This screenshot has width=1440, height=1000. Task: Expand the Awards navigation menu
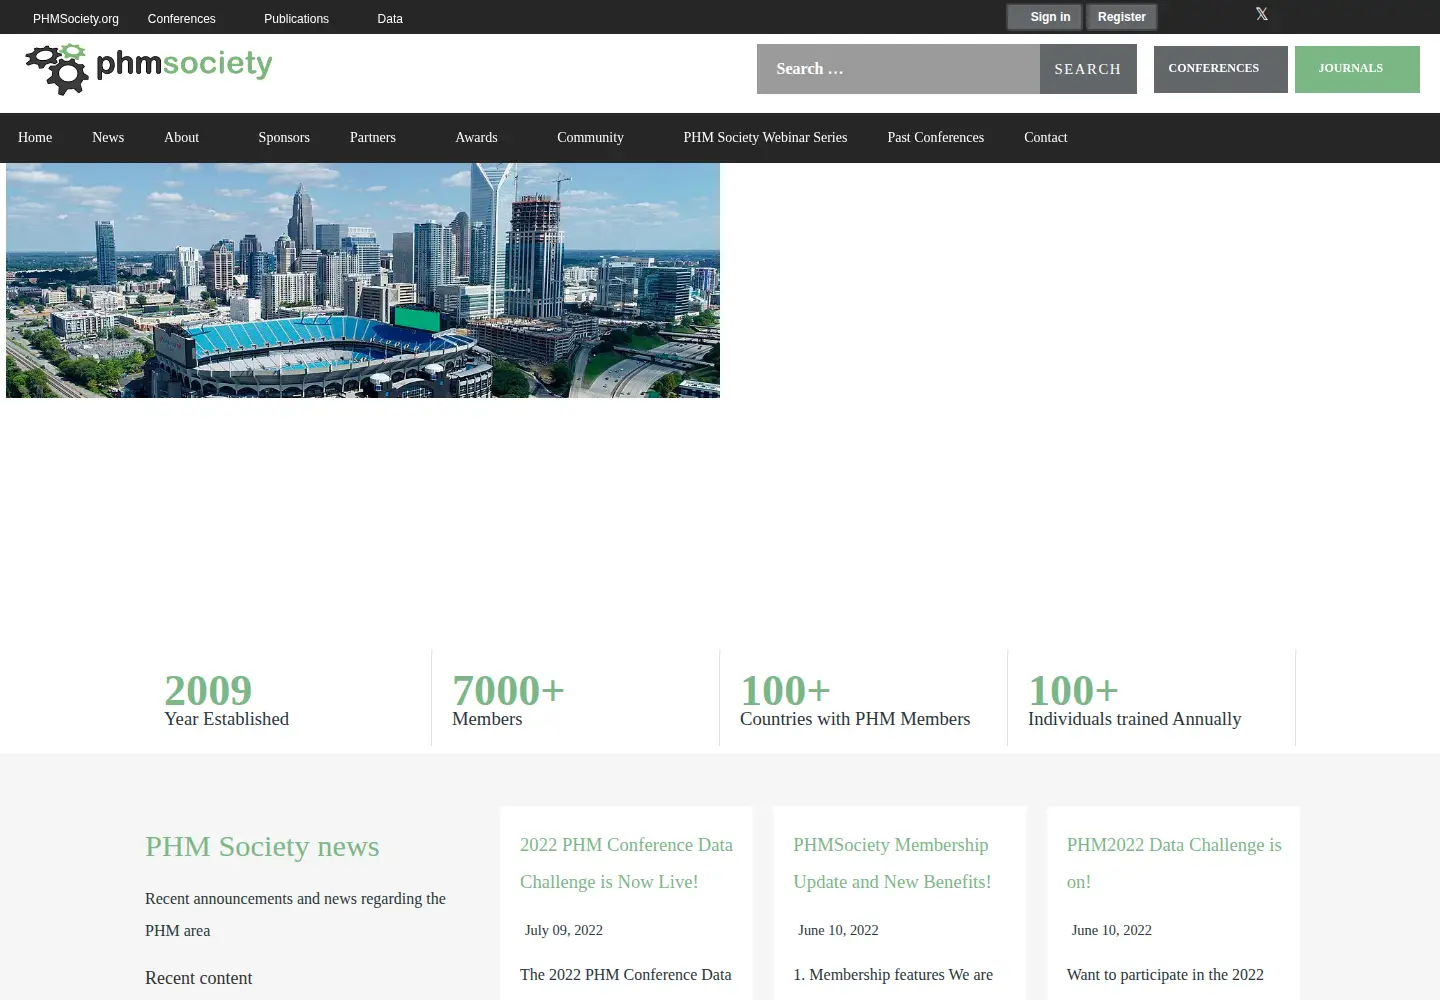point(476,138)
